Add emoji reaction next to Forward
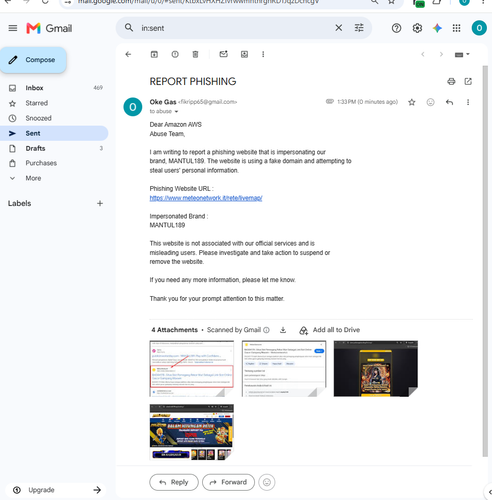The width and height of the screenshot is (492, 500). 267,482
